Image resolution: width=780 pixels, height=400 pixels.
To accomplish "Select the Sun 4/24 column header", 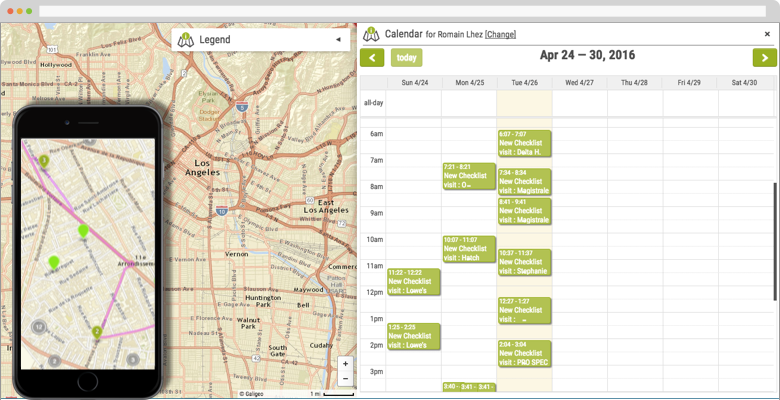I will [x=414, y=83].
